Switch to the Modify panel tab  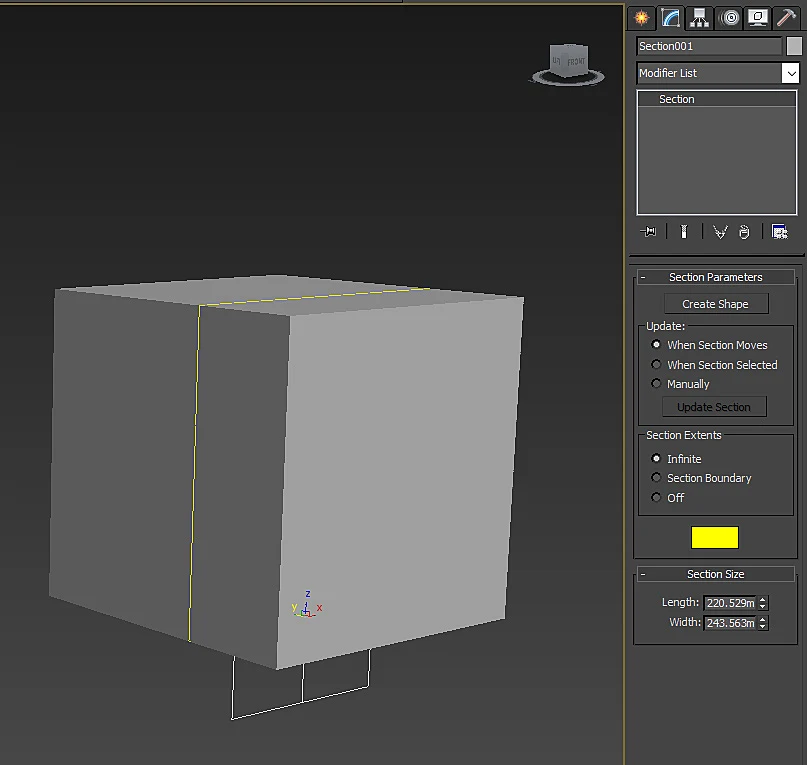(670, 18)
